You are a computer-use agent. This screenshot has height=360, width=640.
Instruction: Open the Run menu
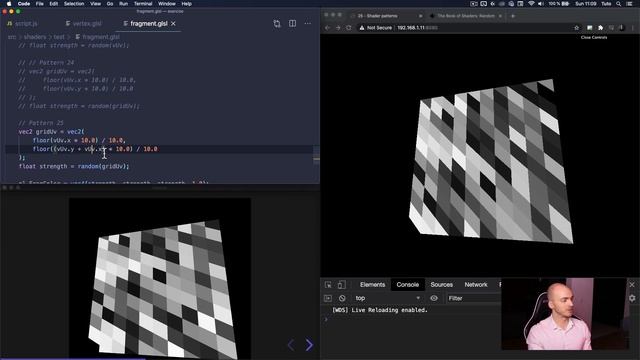123,4
